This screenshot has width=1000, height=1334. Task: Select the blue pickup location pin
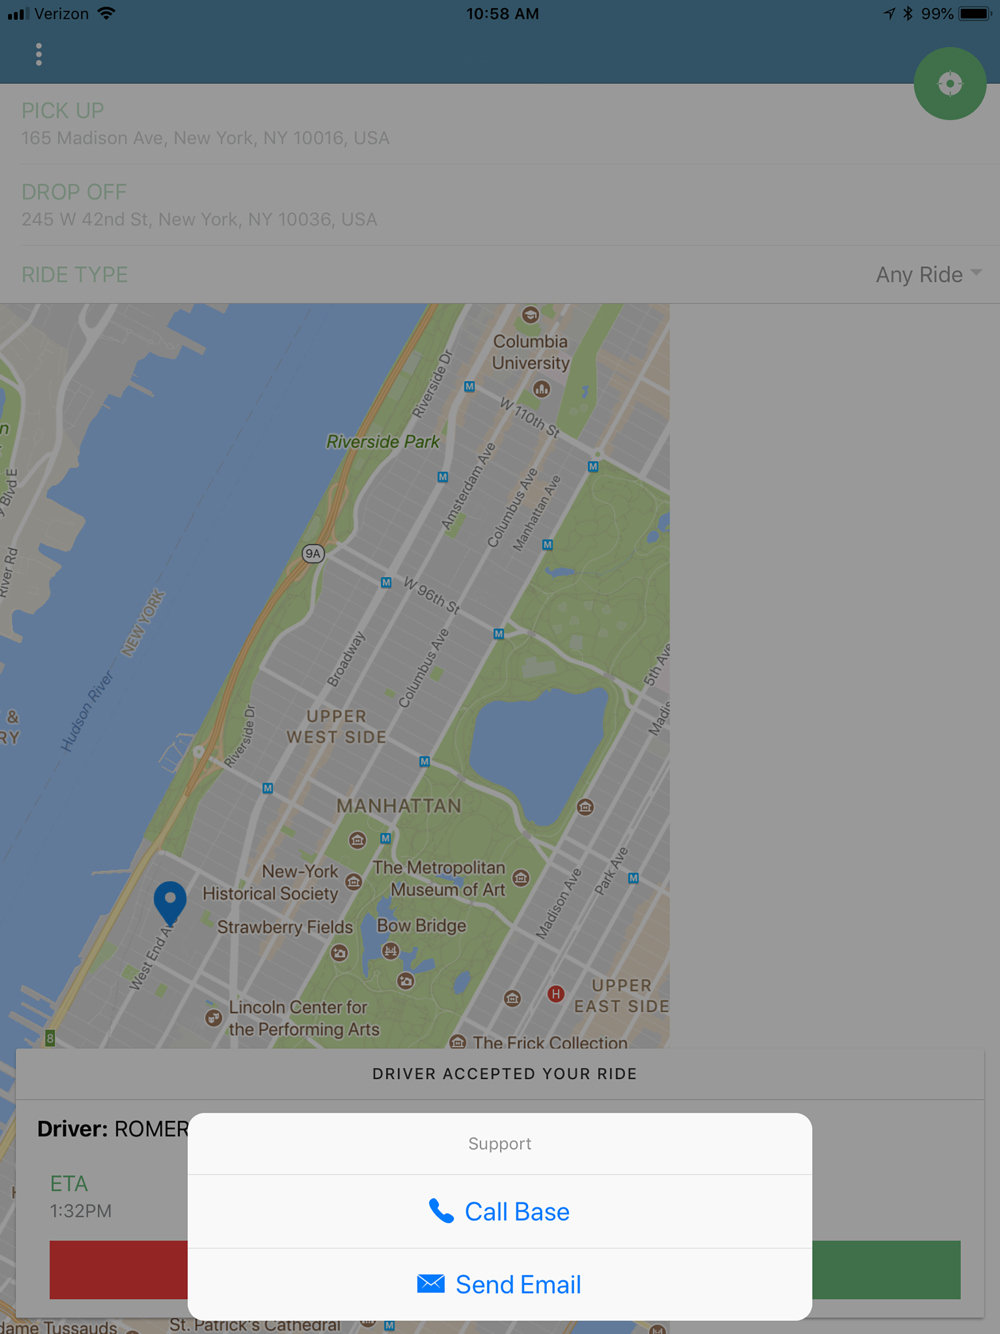[170, 903]
